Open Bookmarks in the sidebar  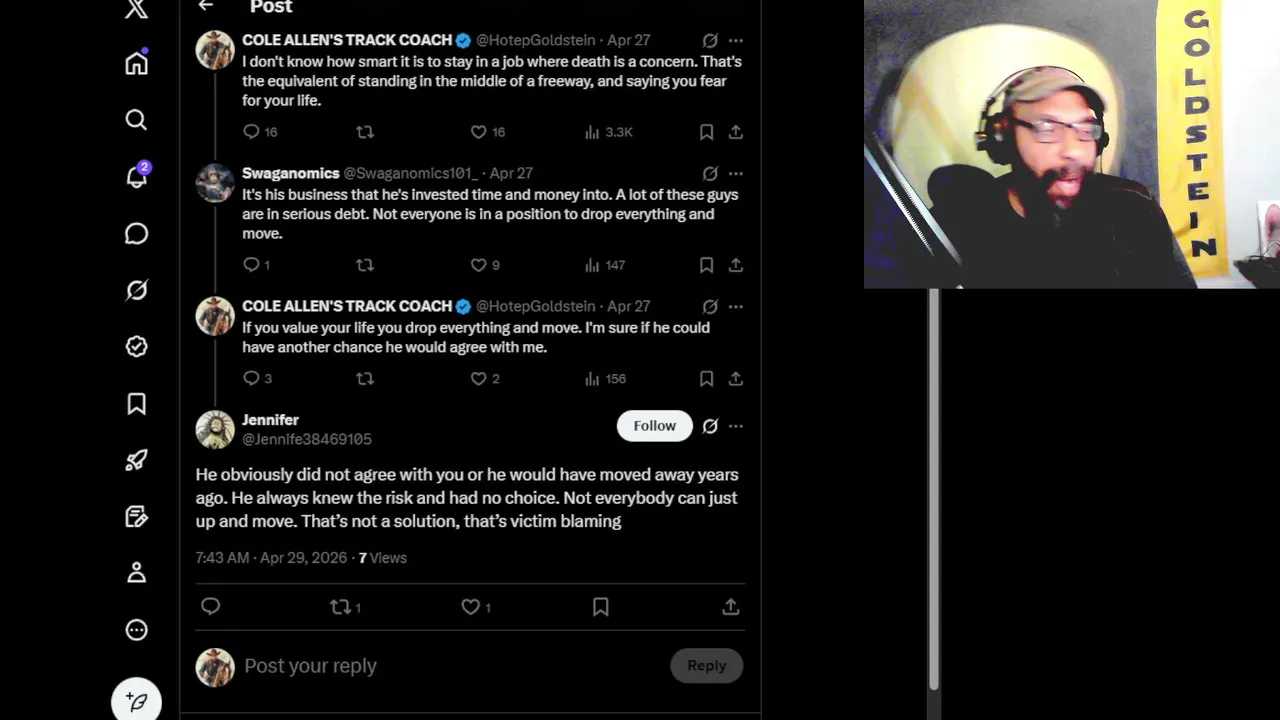(136, 403)
